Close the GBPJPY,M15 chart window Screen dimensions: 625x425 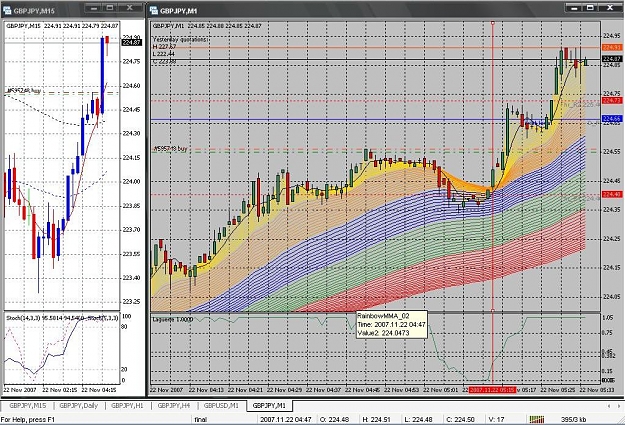pos(130,8)
